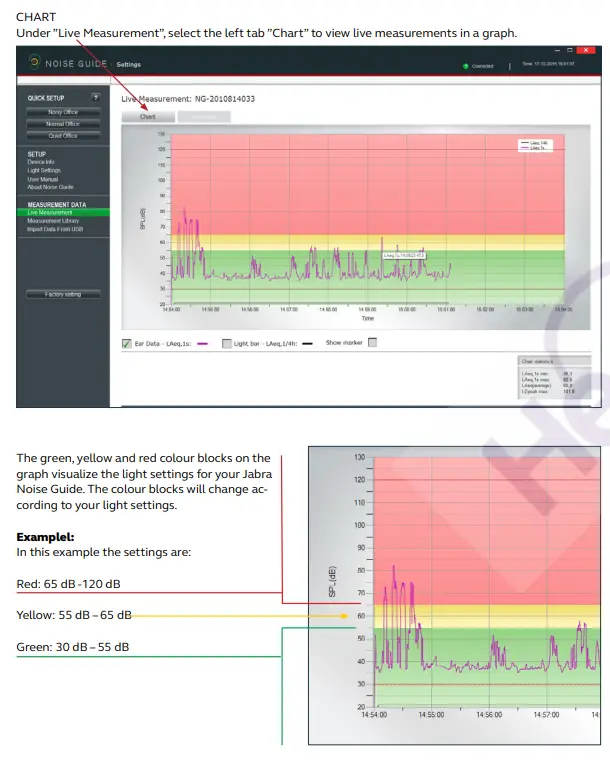Click the Live Measurement NG-2010814033 title
This screenshot has width=610, height=763.
(188, 99)
